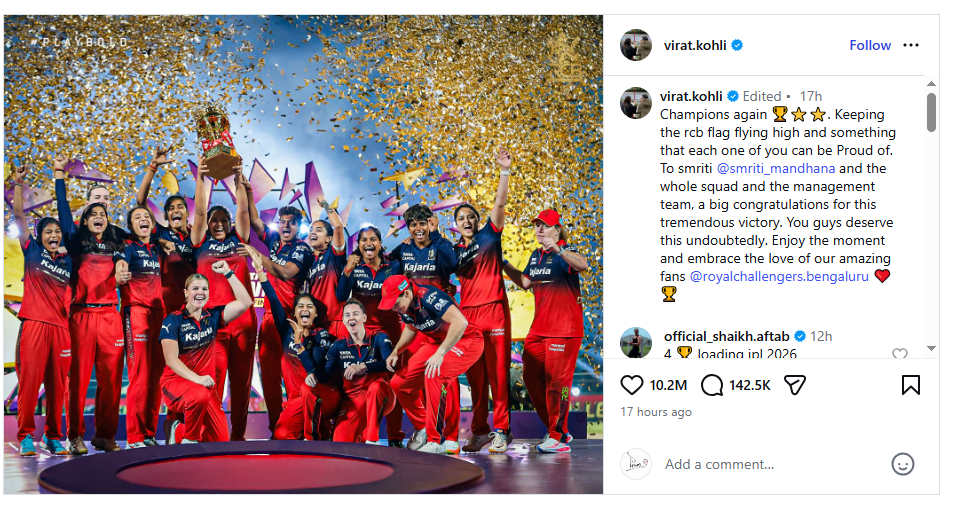Click the virat.kohli username in header
This screenshot has height=508, width=956.
pyautogui.click(x=694, y=45)
